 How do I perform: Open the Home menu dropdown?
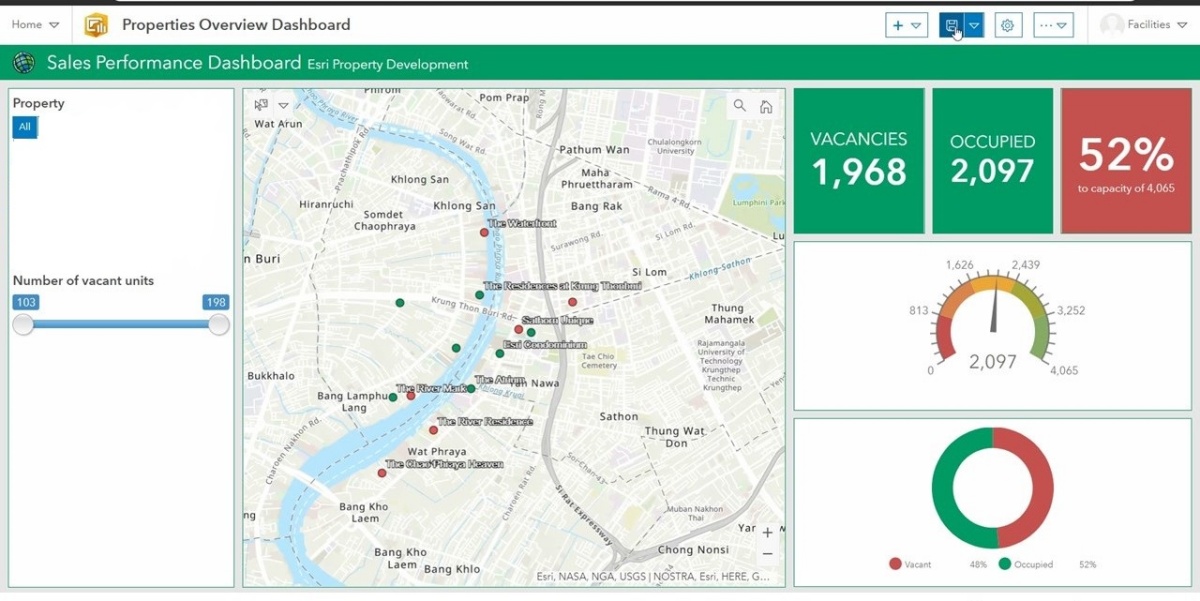pyautogui.click(x=35, y=25)
